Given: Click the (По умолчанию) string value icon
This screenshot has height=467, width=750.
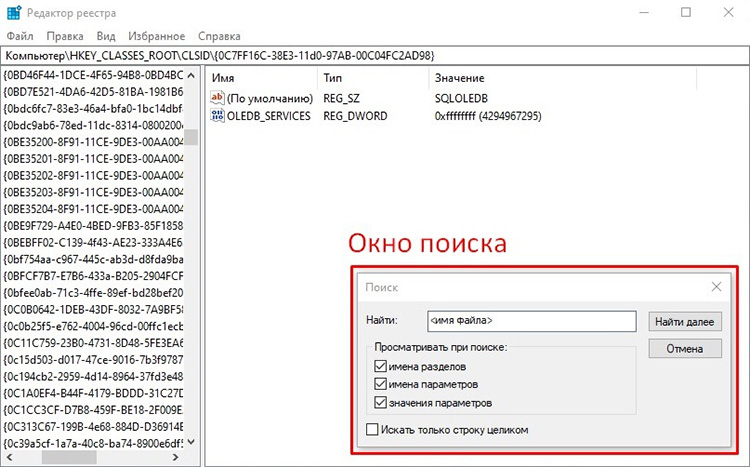Looking at the screenshot, I should coord(219,98).
